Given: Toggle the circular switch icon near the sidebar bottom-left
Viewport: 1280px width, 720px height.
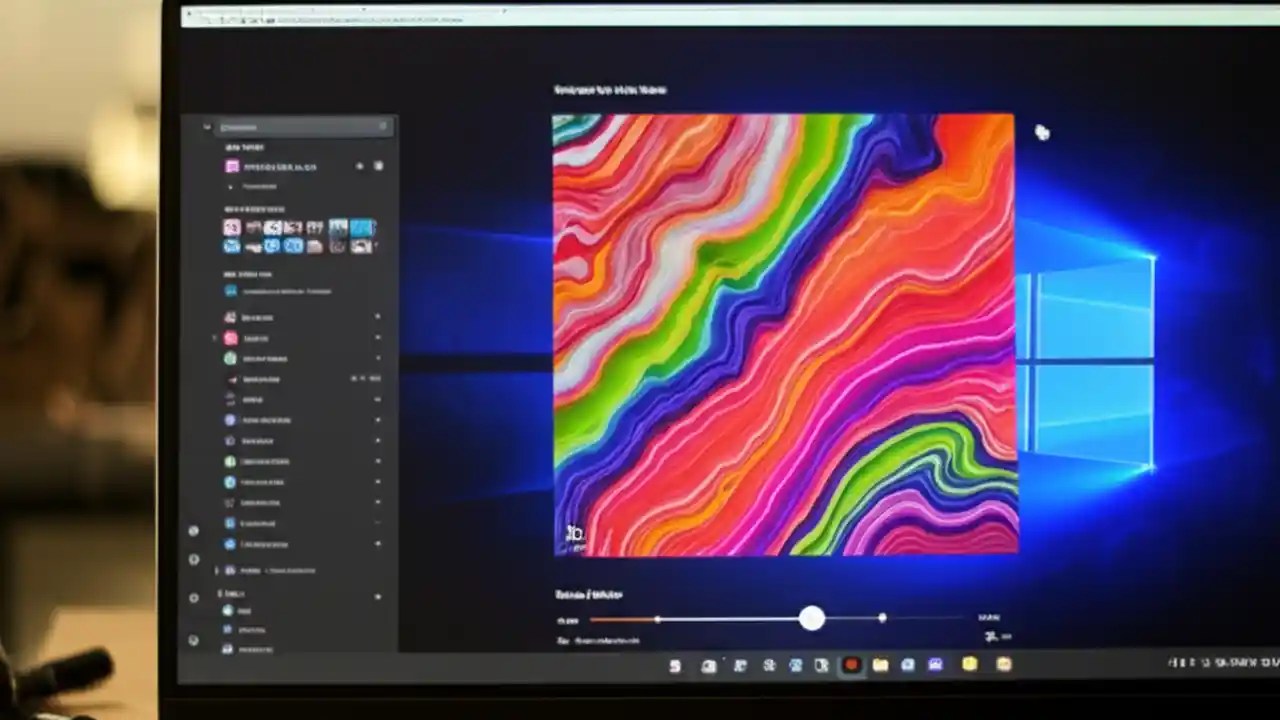Looking at the screenshot, I should pos(193,638).
